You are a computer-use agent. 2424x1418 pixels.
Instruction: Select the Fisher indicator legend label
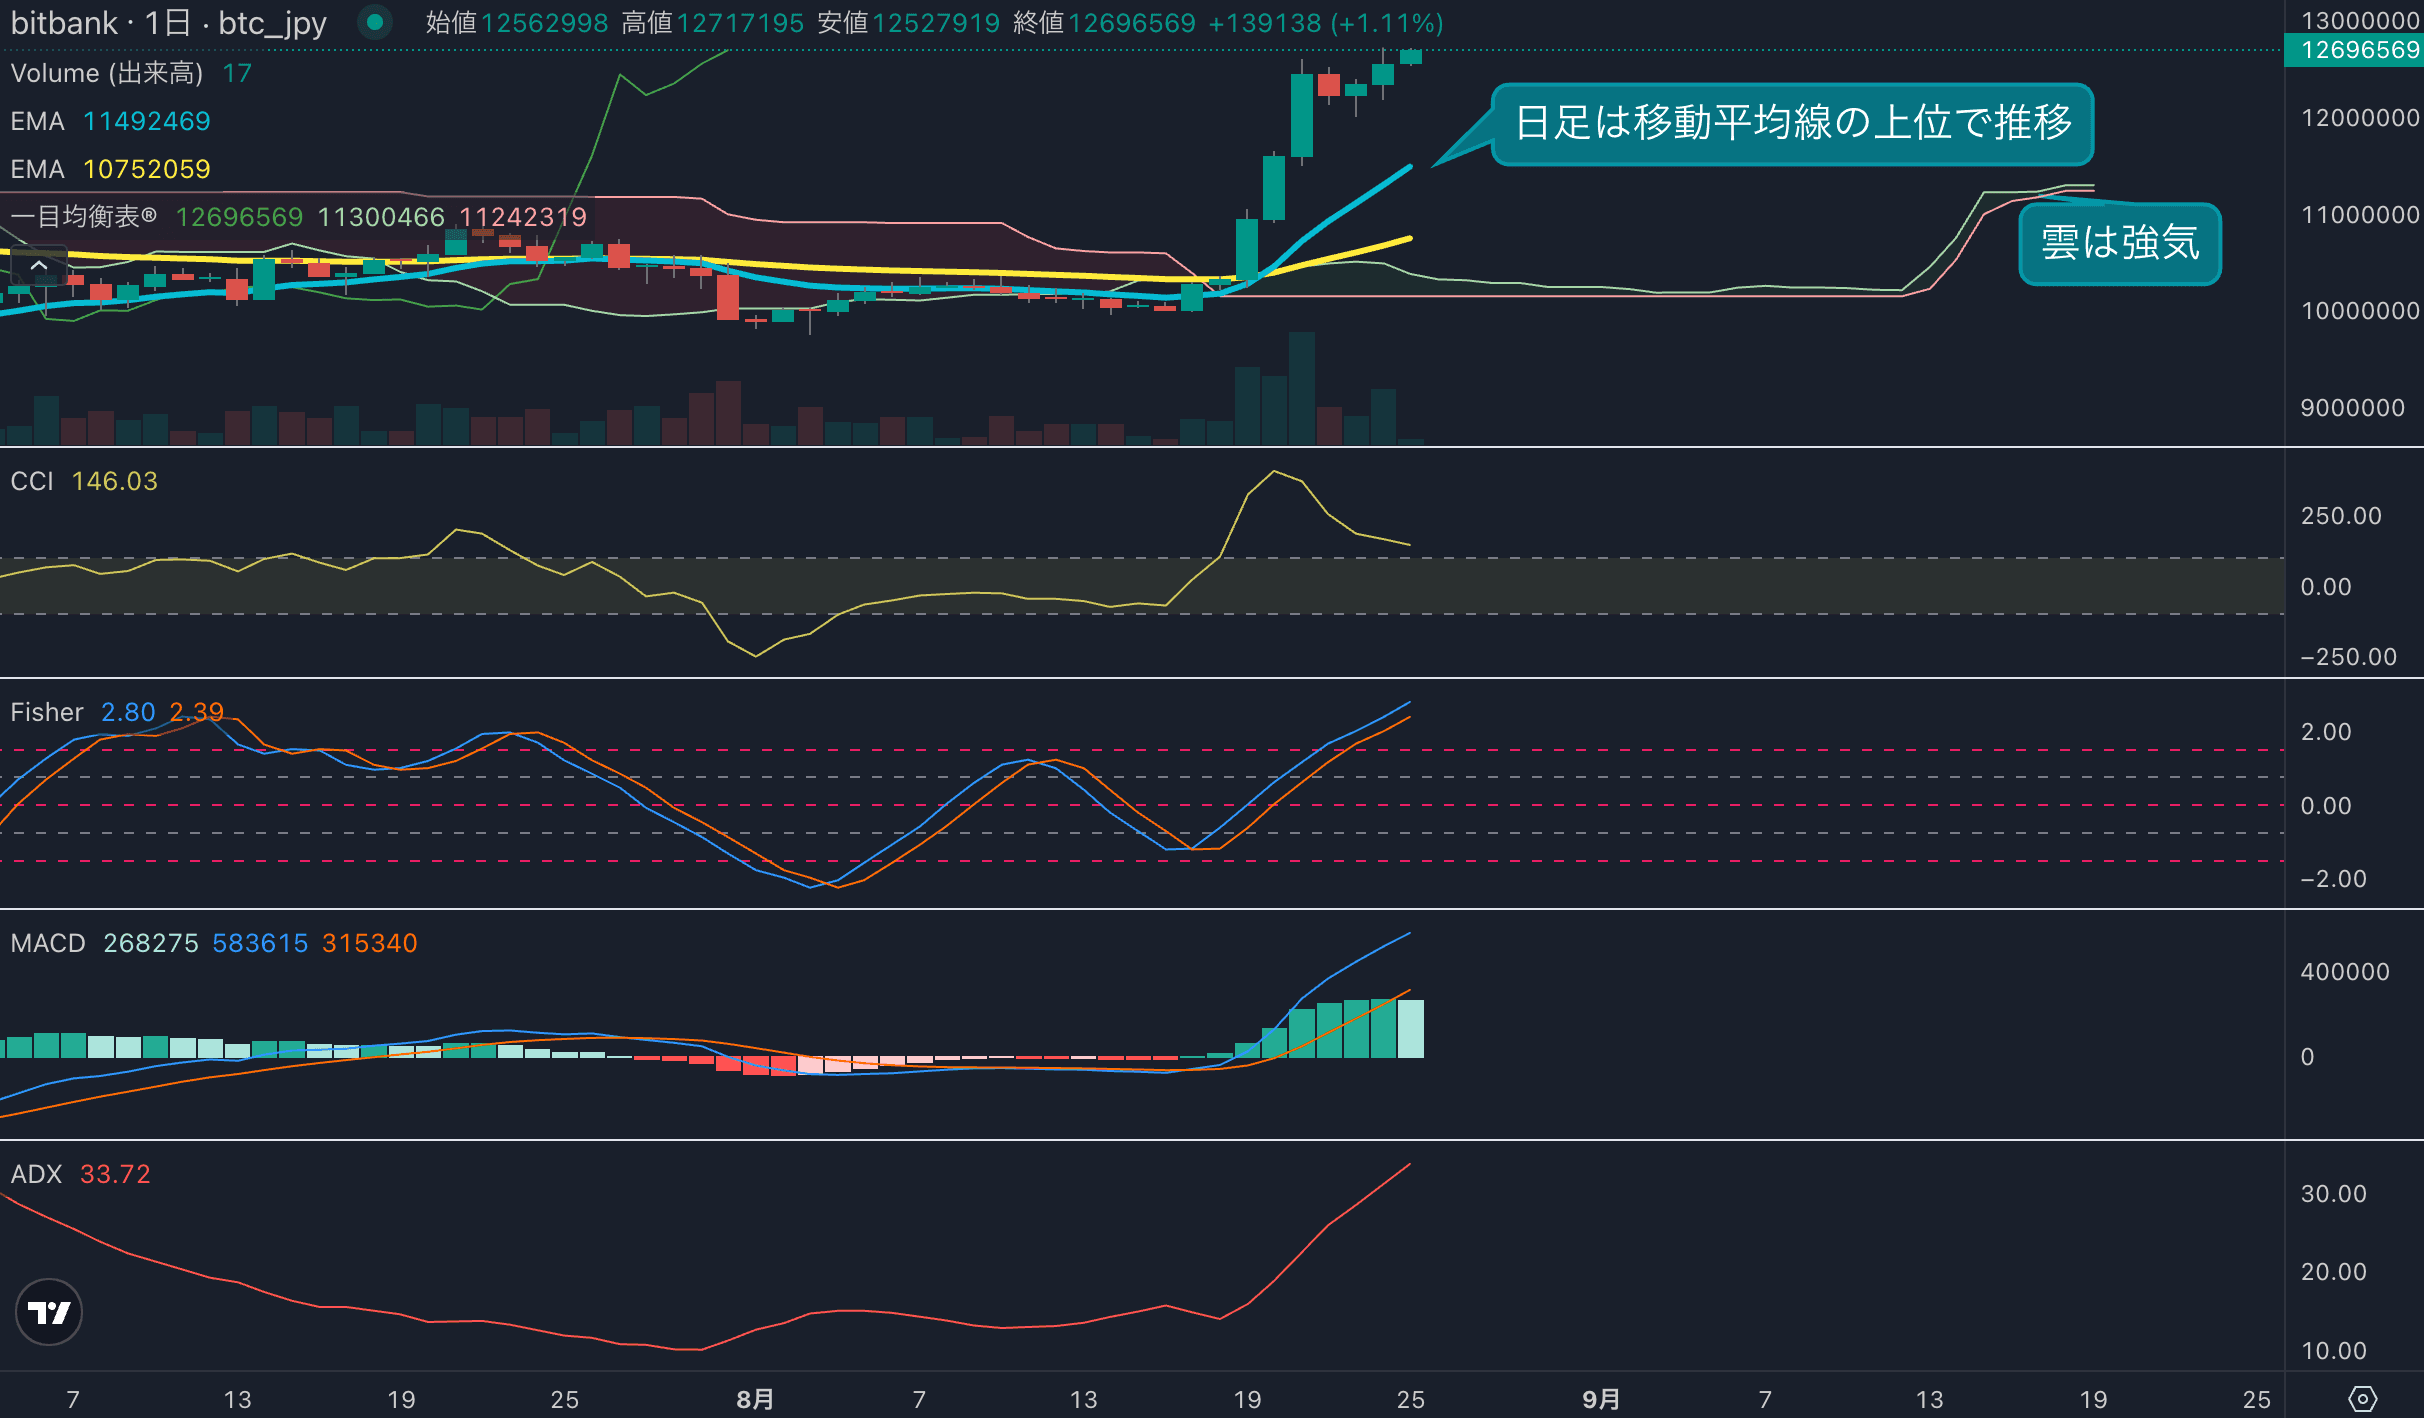[x=47, y=712]
